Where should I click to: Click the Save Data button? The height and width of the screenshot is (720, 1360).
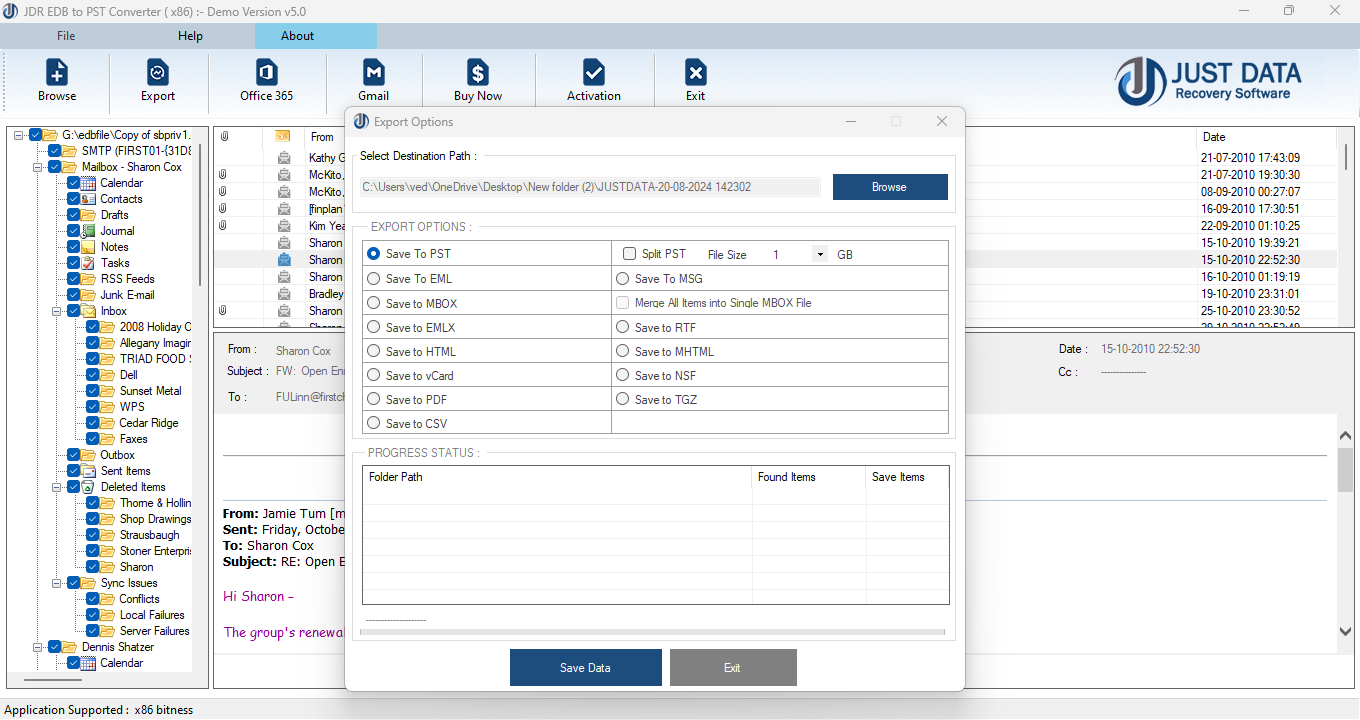click(x=585, y=667)
